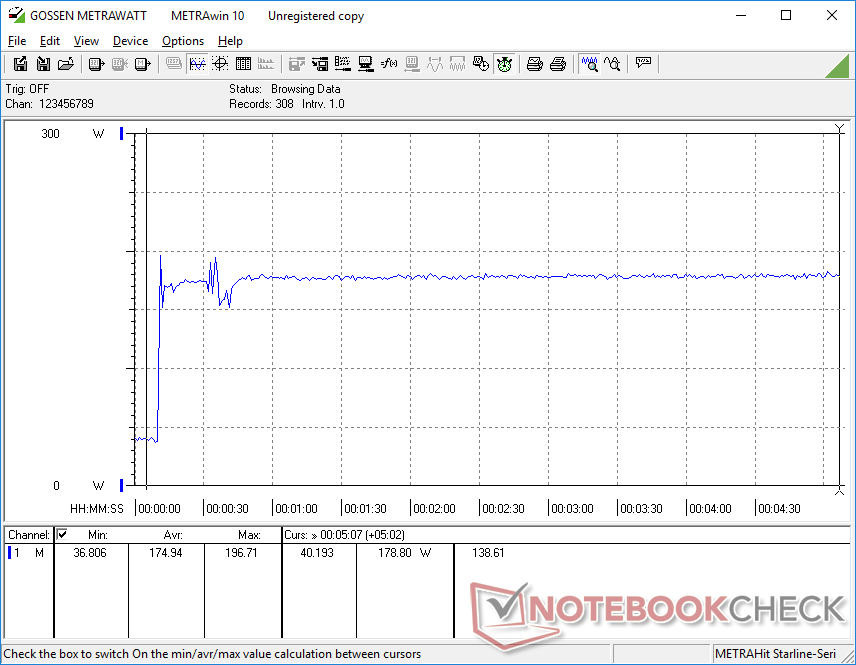Click the grayed-out bar chart view icon
Image resolution: width=856 pixels, height=665 pixels.
266,64
